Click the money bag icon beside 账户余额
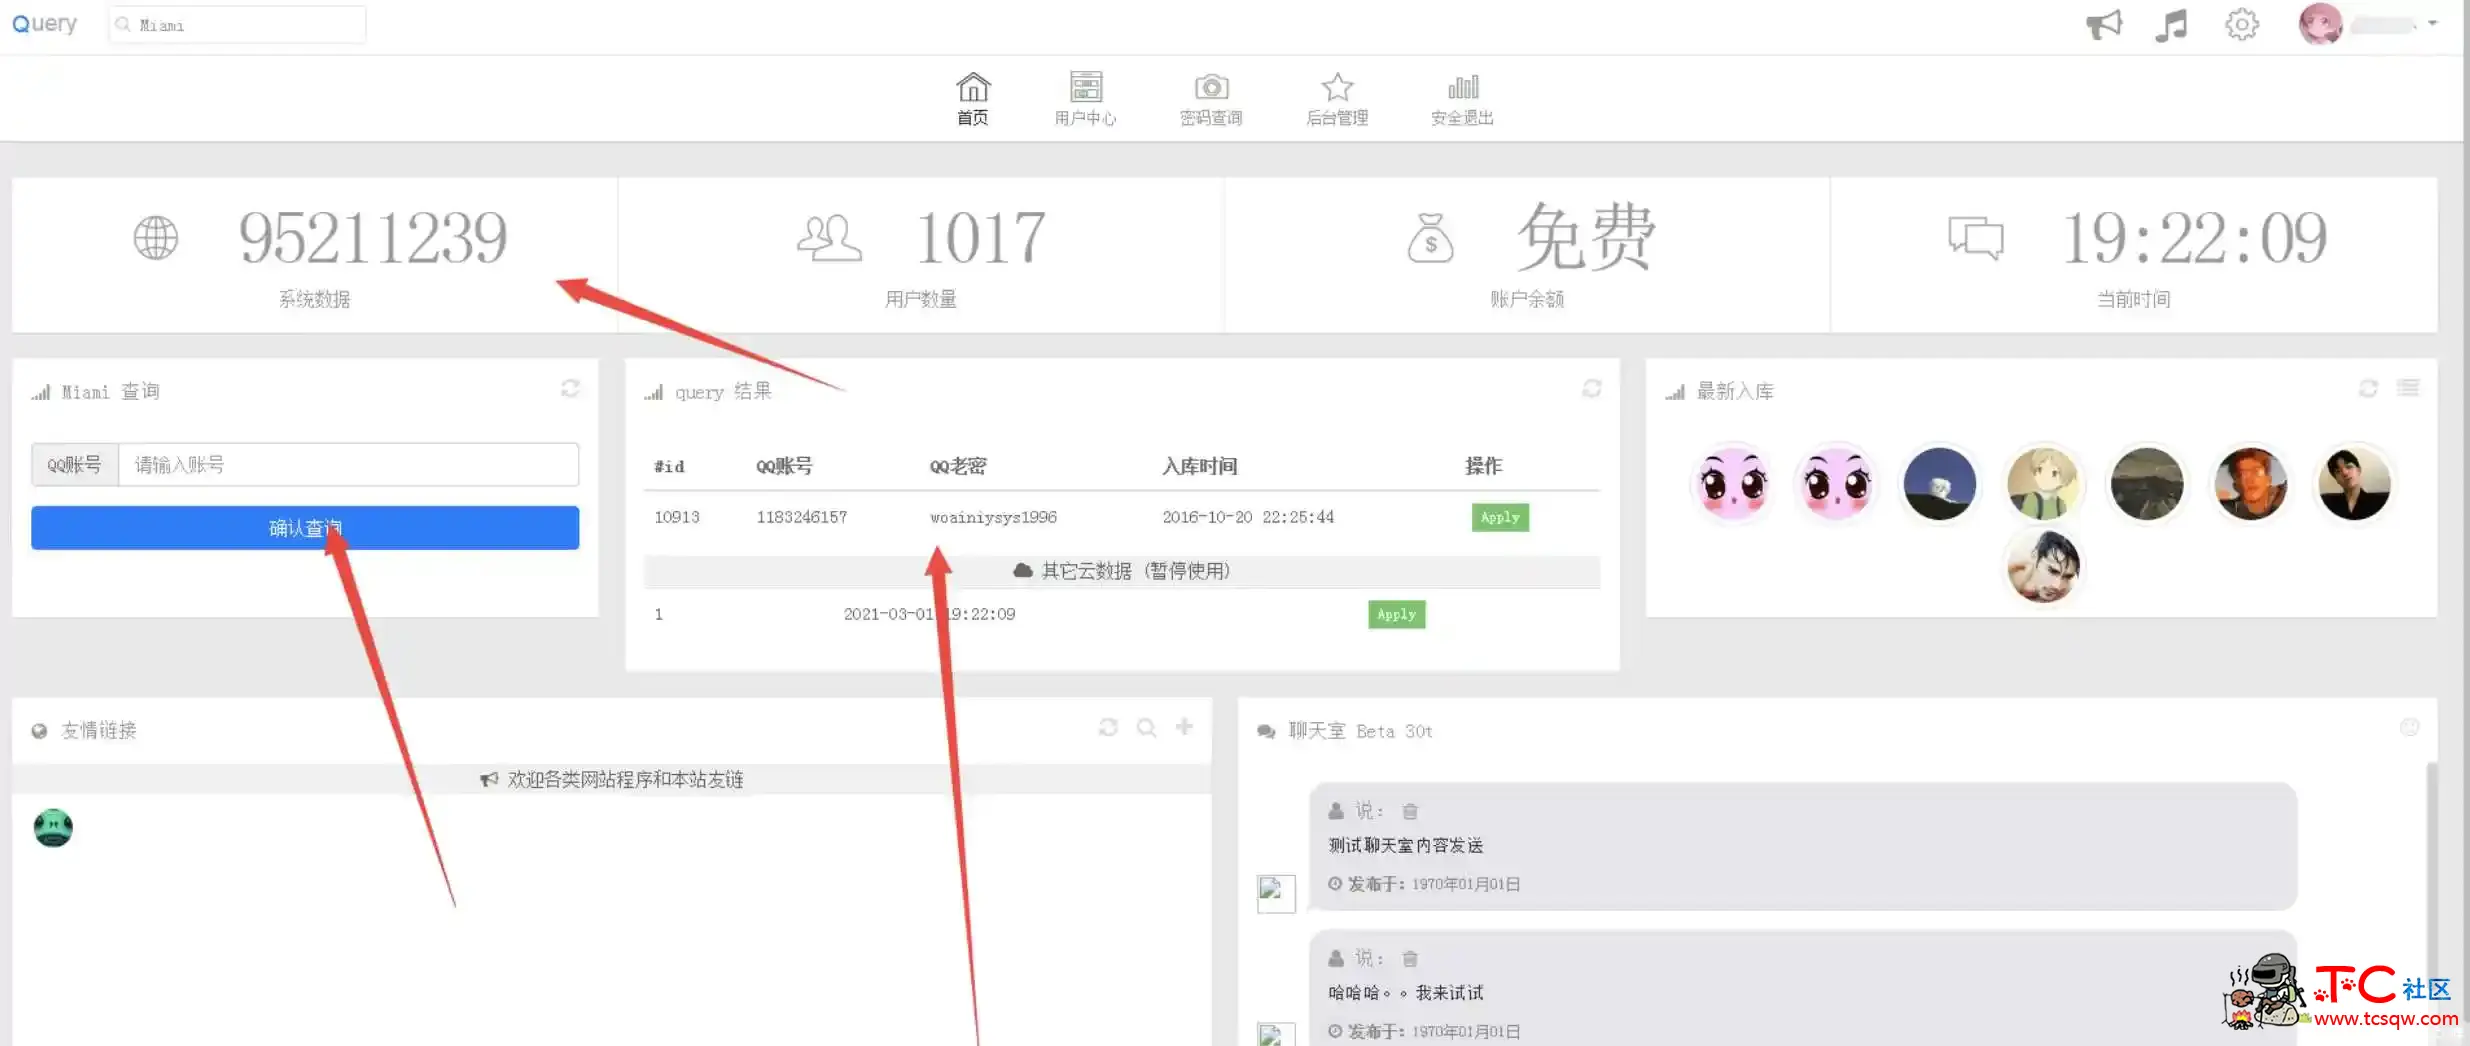 tap(1430, 238)
